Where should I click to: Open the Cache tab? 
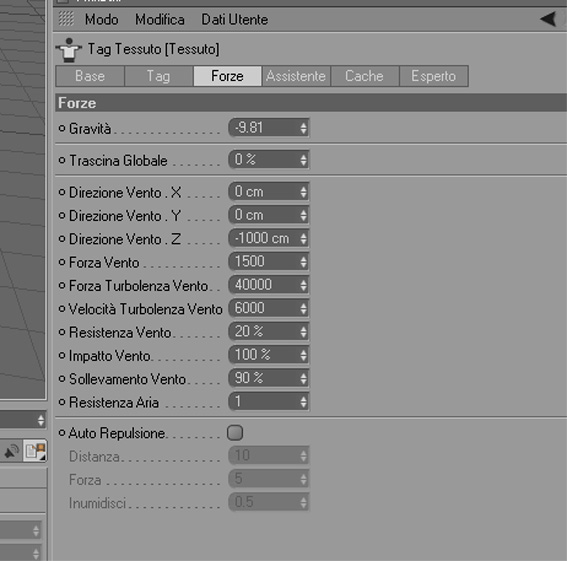(x=364, y=76)
